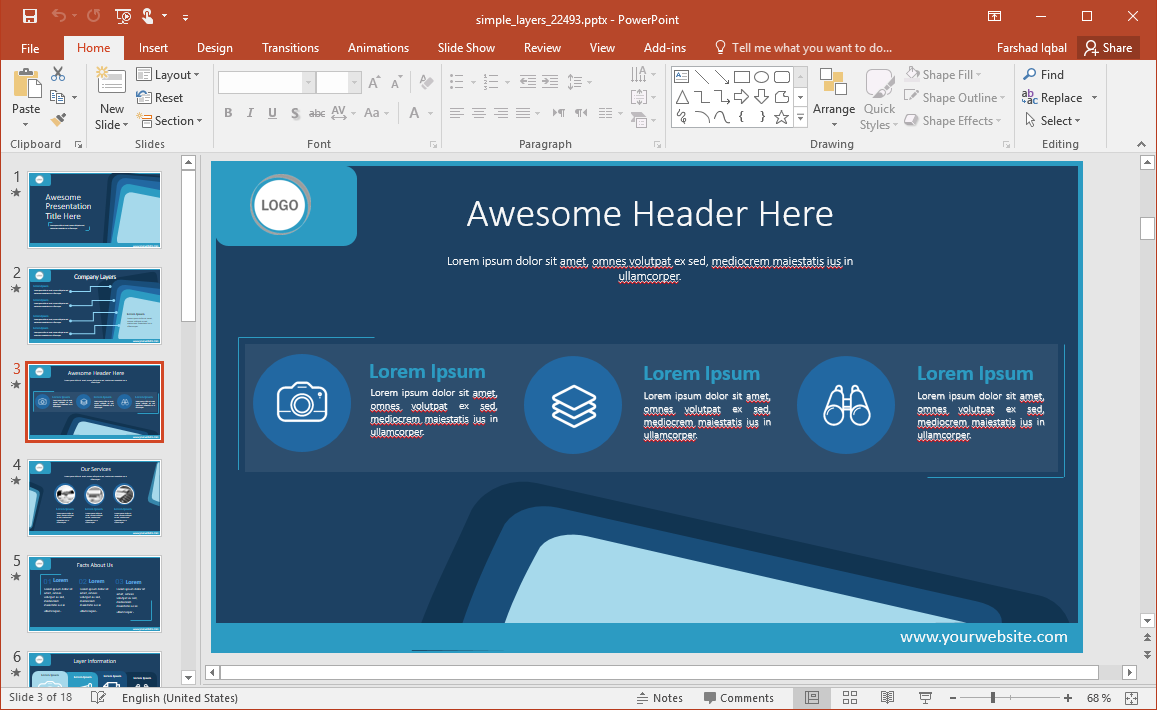The width and height of the screenshot is (1157, 710).
Task: Click the Share button
Action: pyautogui.click(x=1108, y=48)
